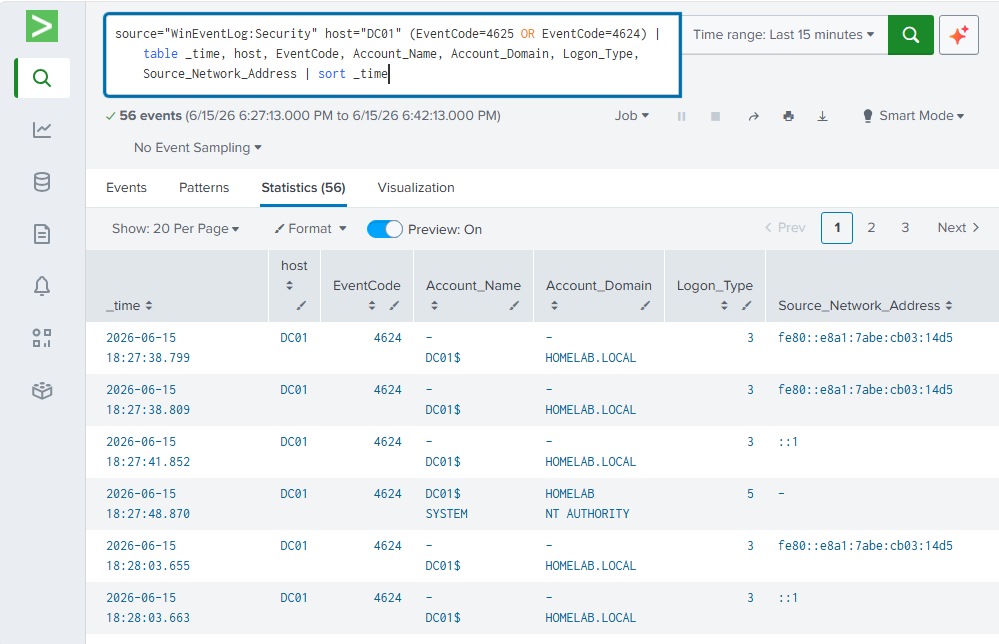Pause the search job

681,117
